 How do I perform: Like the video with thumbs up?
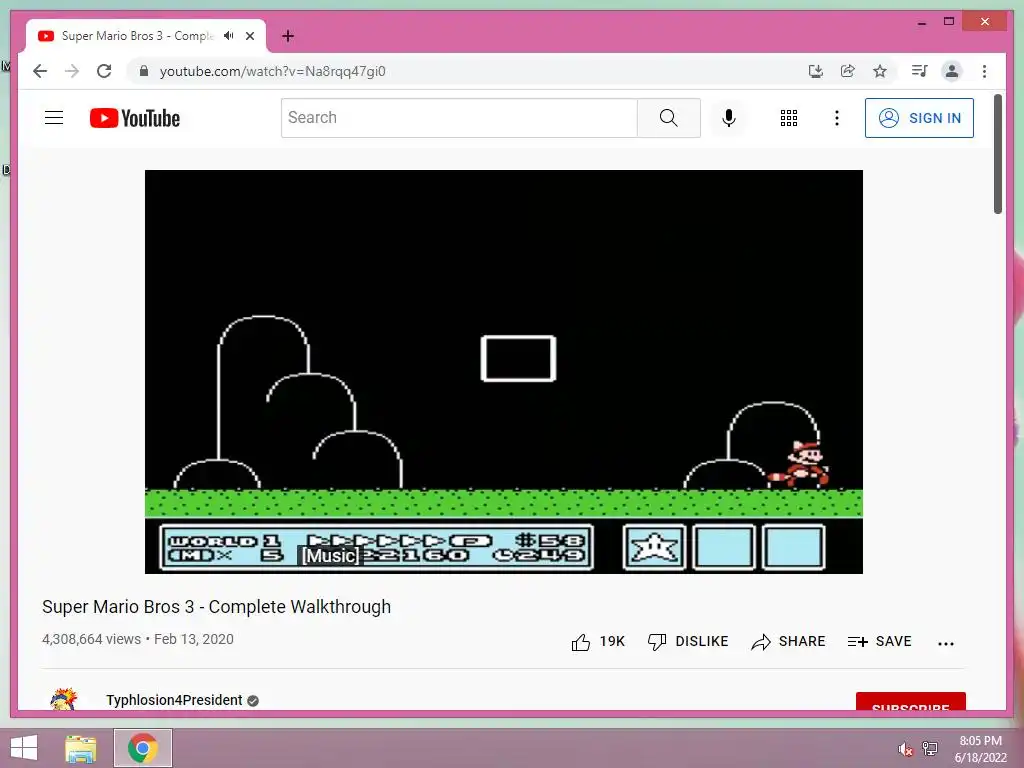pyautogui.click(x=598, y=642)
